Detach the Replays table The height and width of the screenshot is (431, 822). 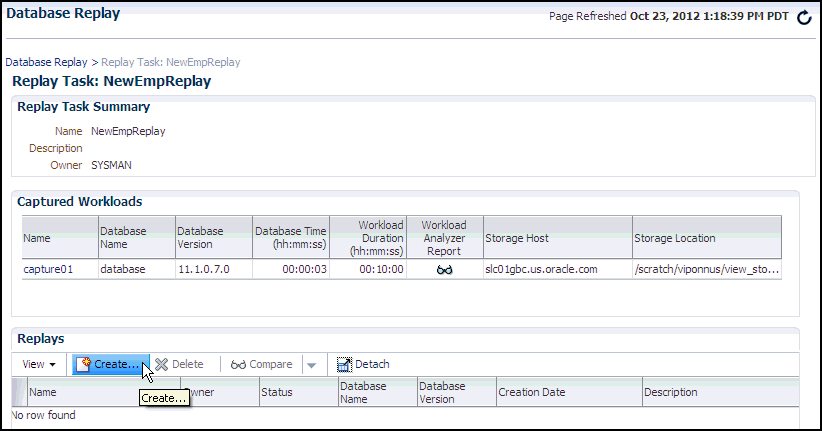point(363,364)
